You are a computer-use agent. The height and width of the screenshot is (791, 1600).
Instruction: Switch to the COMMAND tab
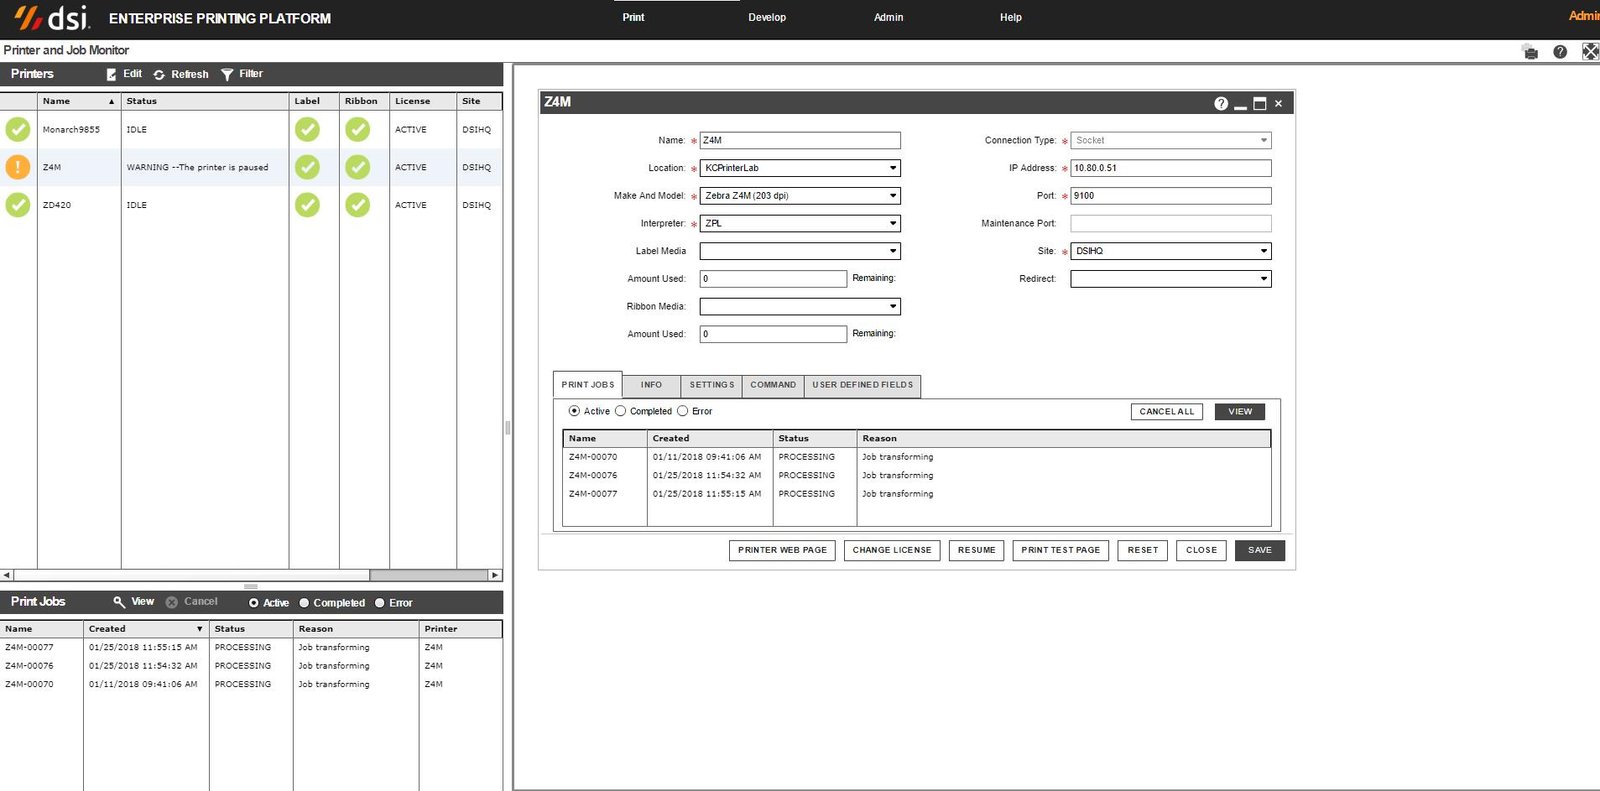click(x=773, y=385)
